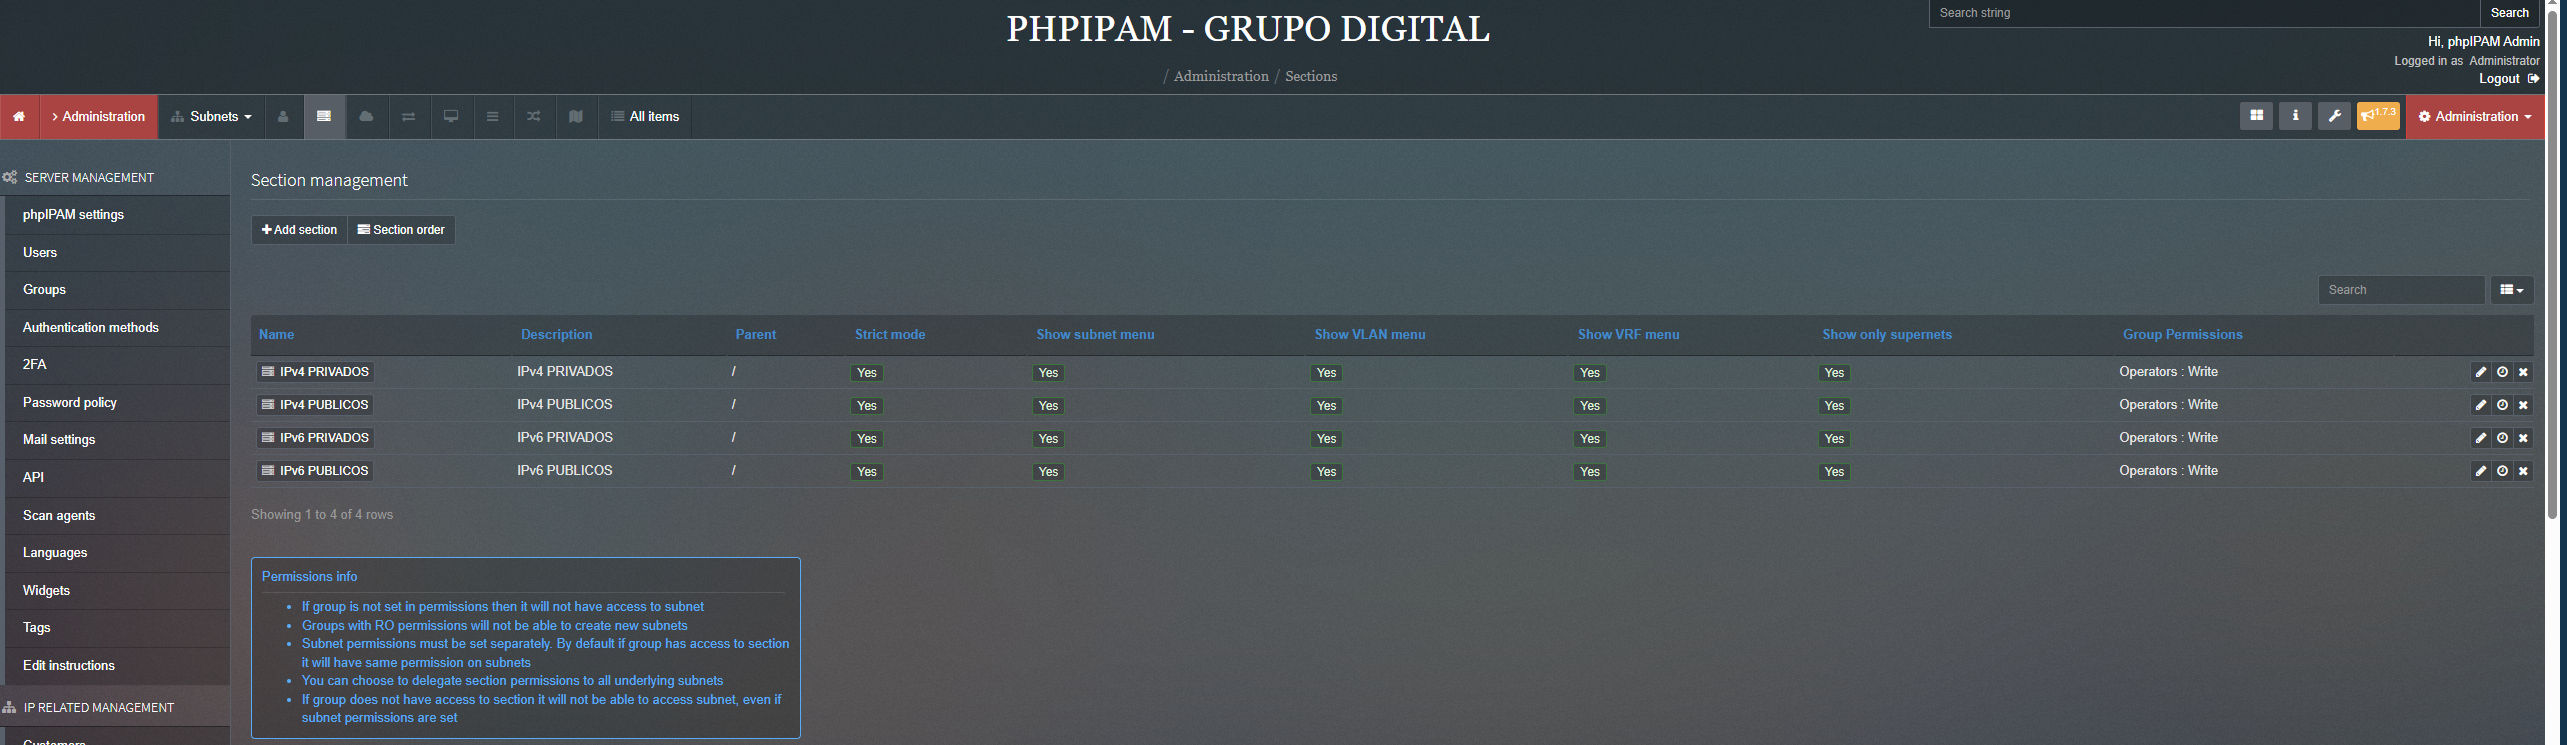Open Scan agents in sidebar
This screenshot has width=2567, height=745.
pyautogui.click(x=117, y=516)
